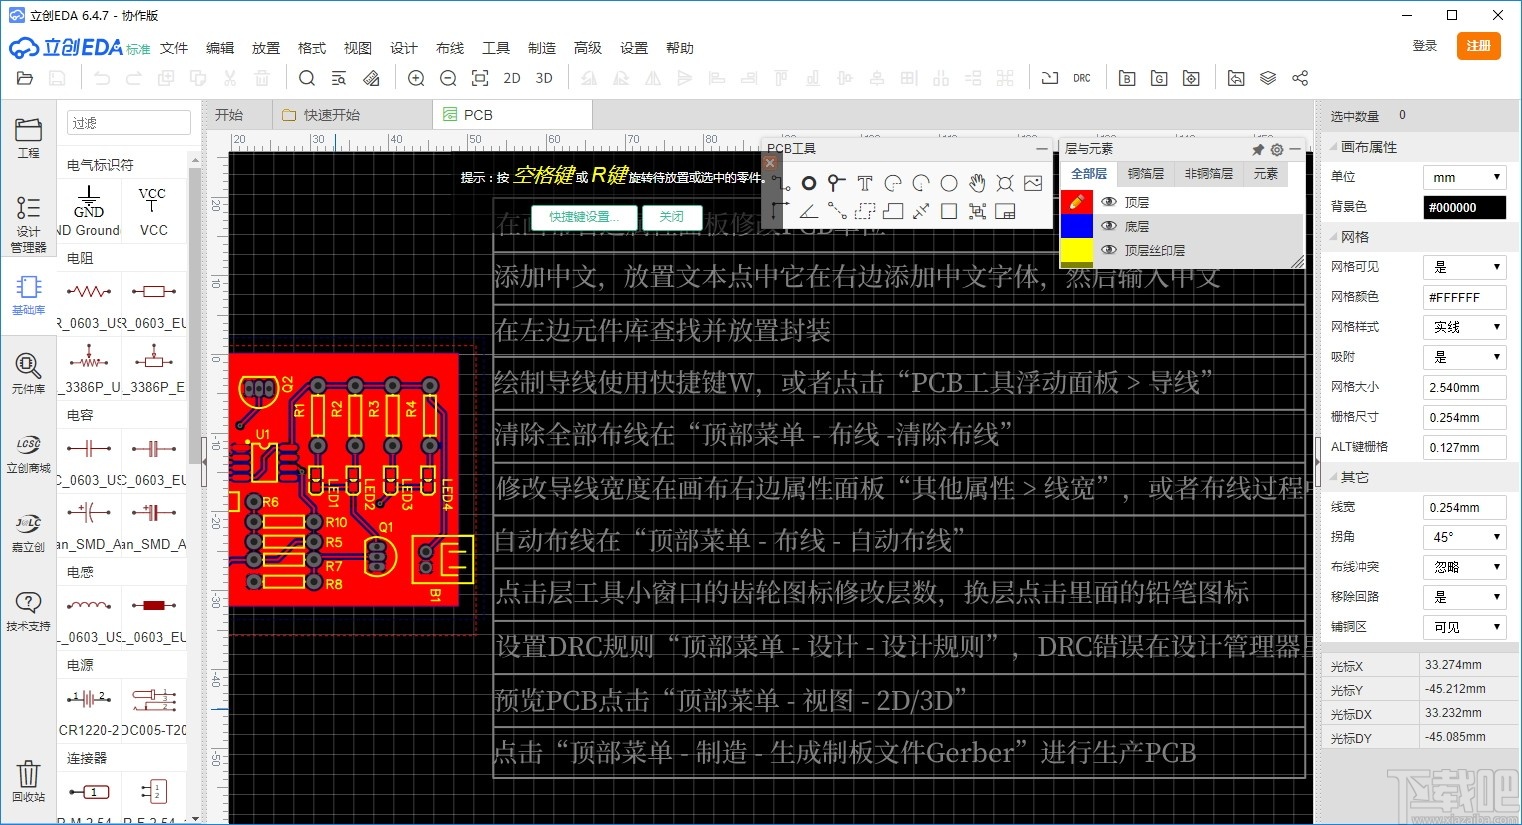
Task: Zoom in using the magnifier toolbar icon
Action: tap(416, 77)
